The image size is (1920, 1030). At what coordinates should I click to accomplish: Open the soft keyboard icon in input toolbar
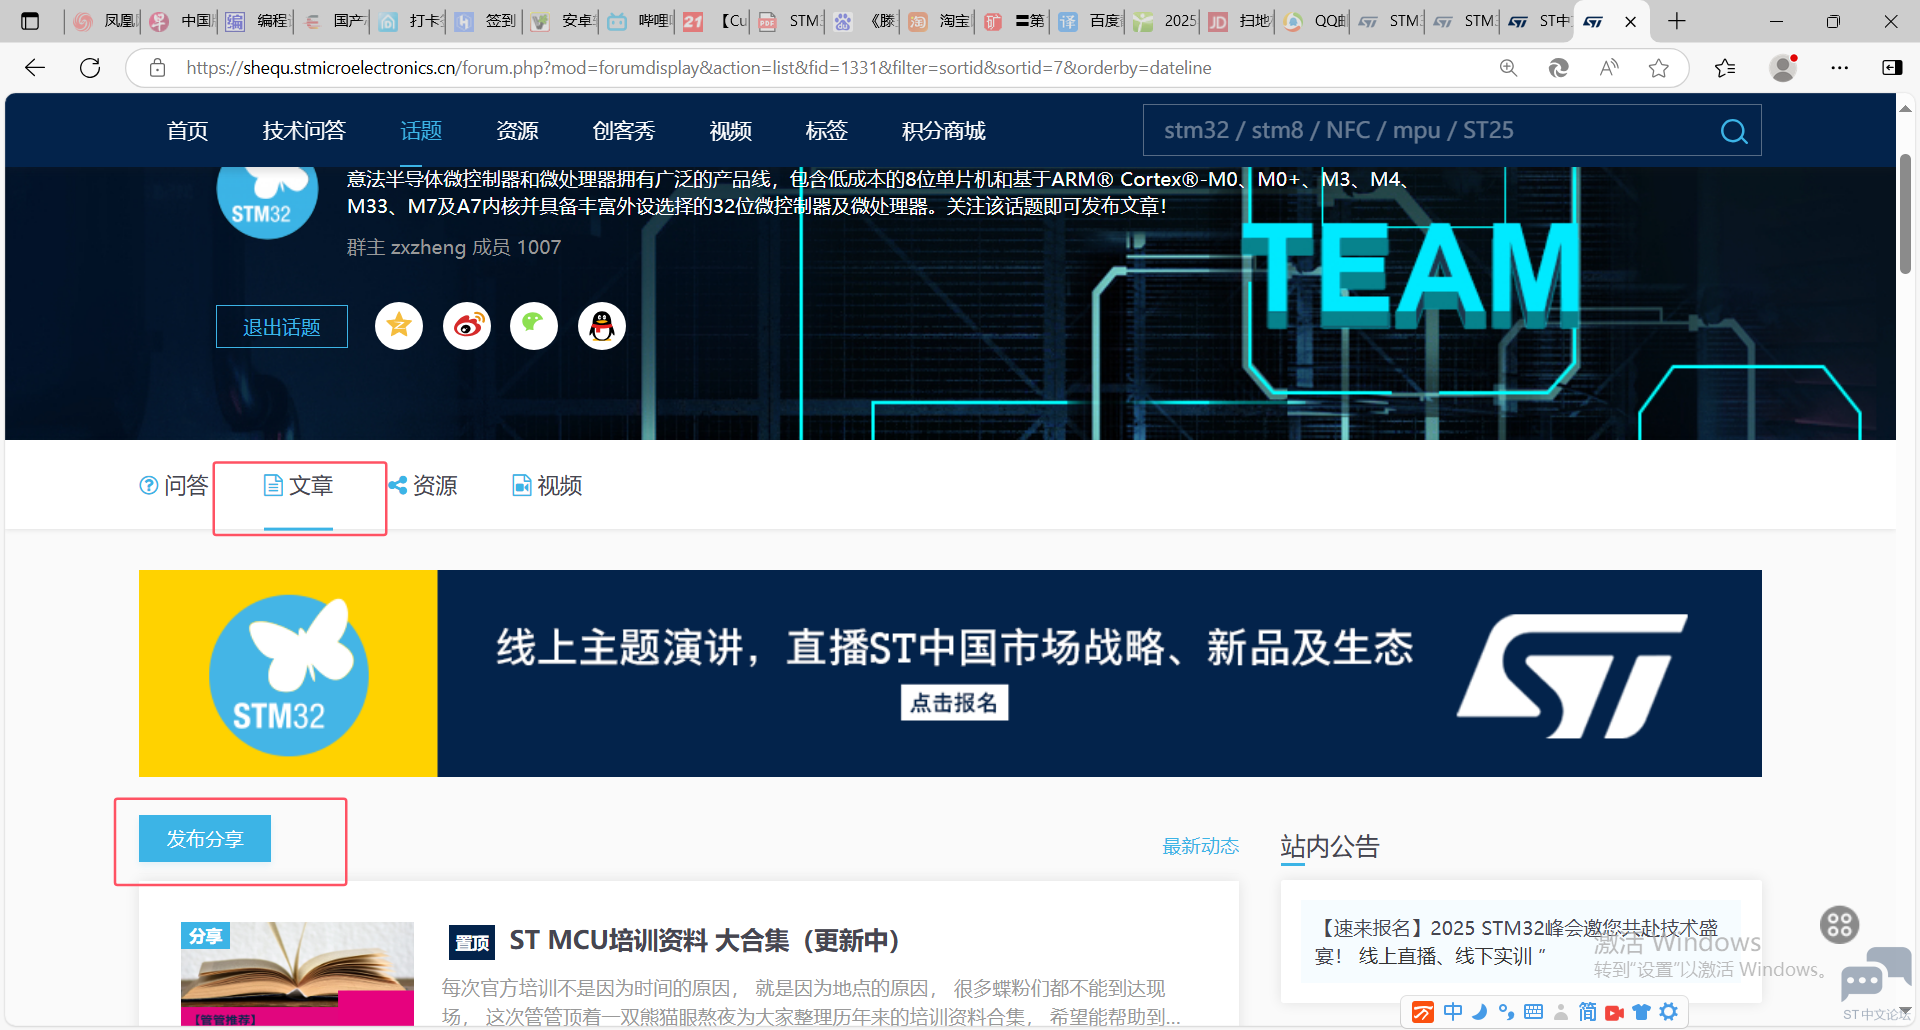(x=1533, y=1012)
